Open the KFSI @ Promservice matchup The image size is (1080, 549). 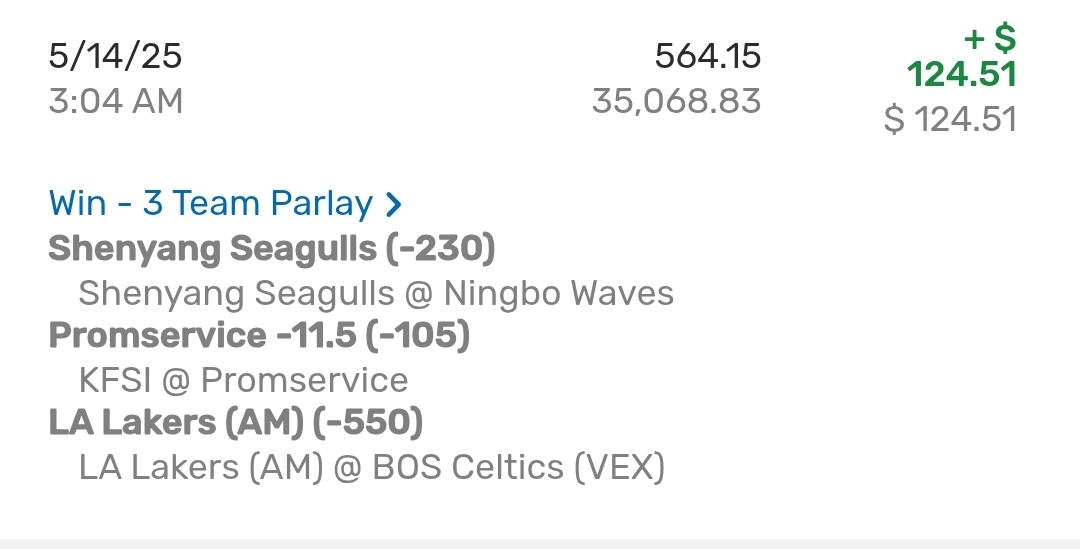tap(243, 380)
